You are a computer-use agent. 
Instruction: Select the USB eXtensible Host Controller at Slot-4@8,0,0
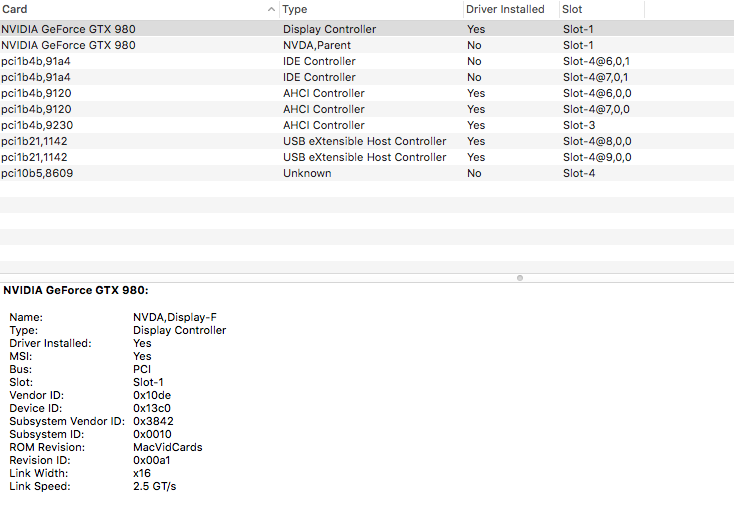367,141
